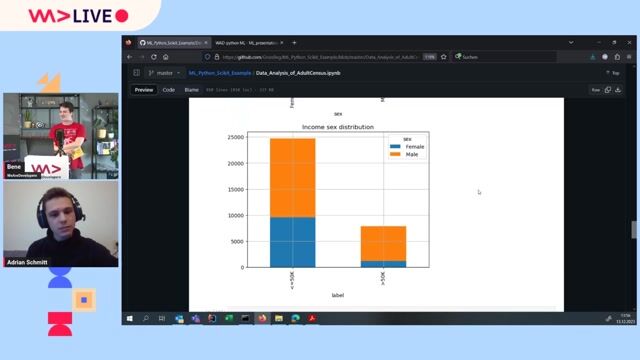This screenshot has height=360, width=640.
Task: Open Task View in the taskbar
Action: click(x=162, y=318)
